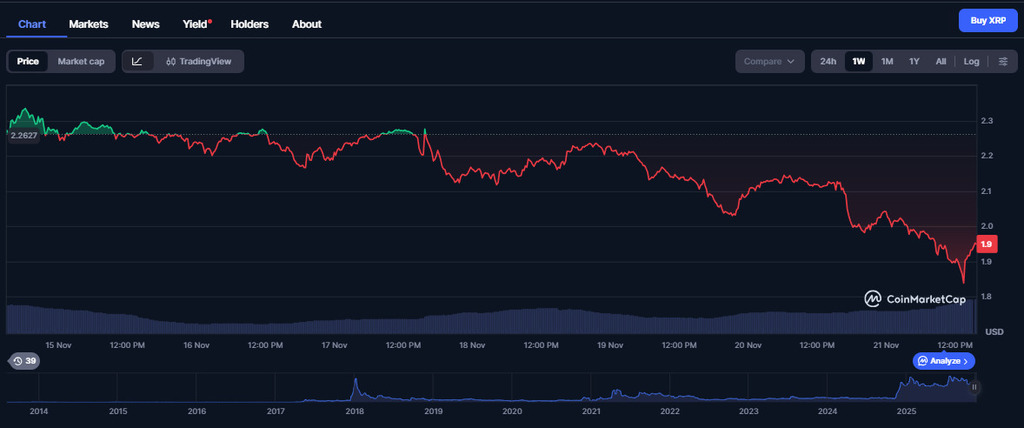The height and width of the screenshot is (428, 1024).
Task: Open the Markets tab
Action: point(89,23)
